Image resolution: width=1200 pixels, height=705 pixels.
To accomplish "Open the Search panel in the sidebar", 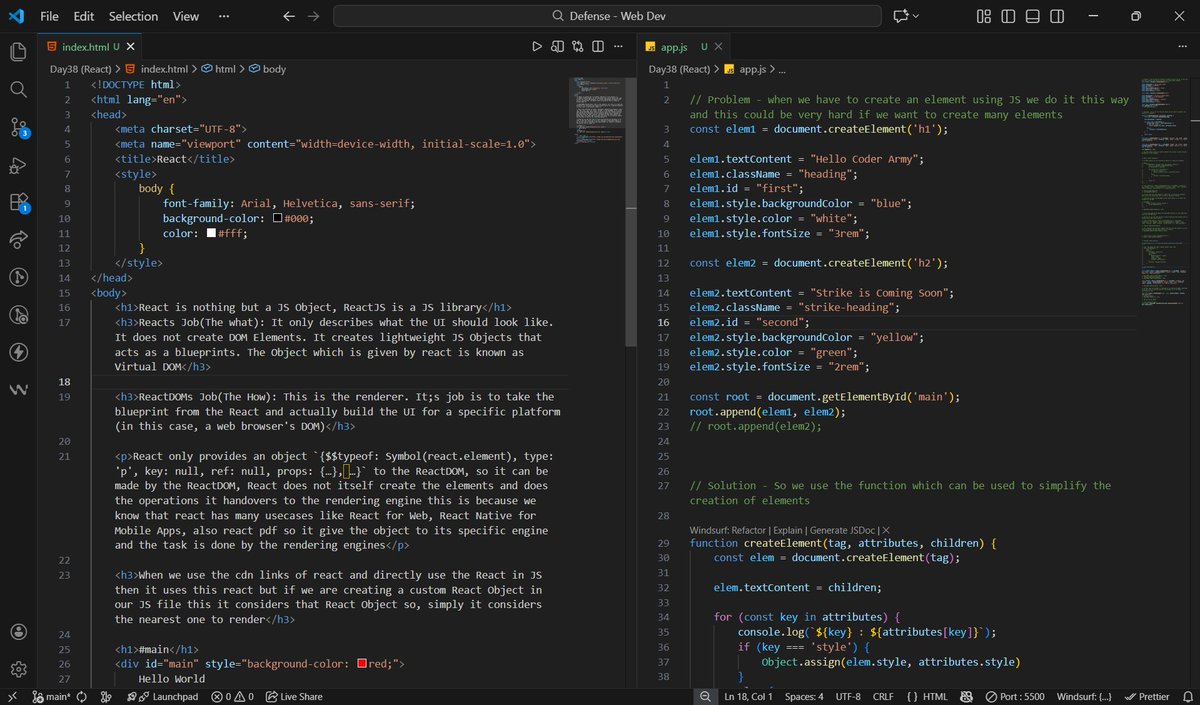I will tap(18, 88).
